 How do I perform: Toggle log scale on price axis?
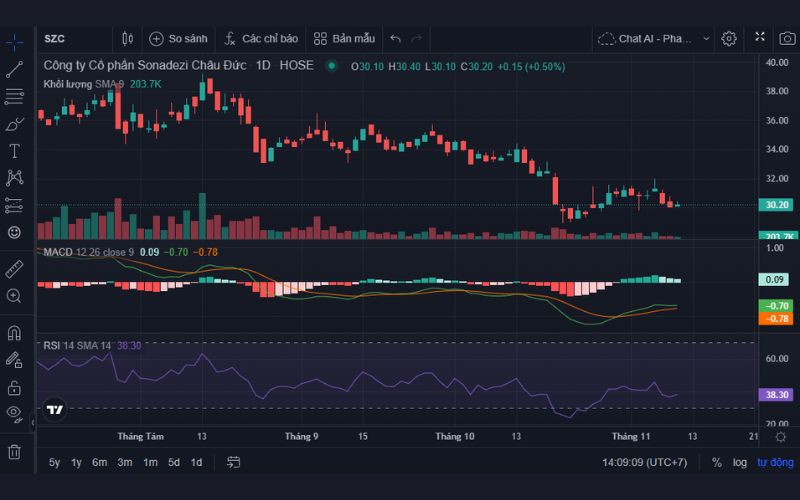[x=739, y=462]
